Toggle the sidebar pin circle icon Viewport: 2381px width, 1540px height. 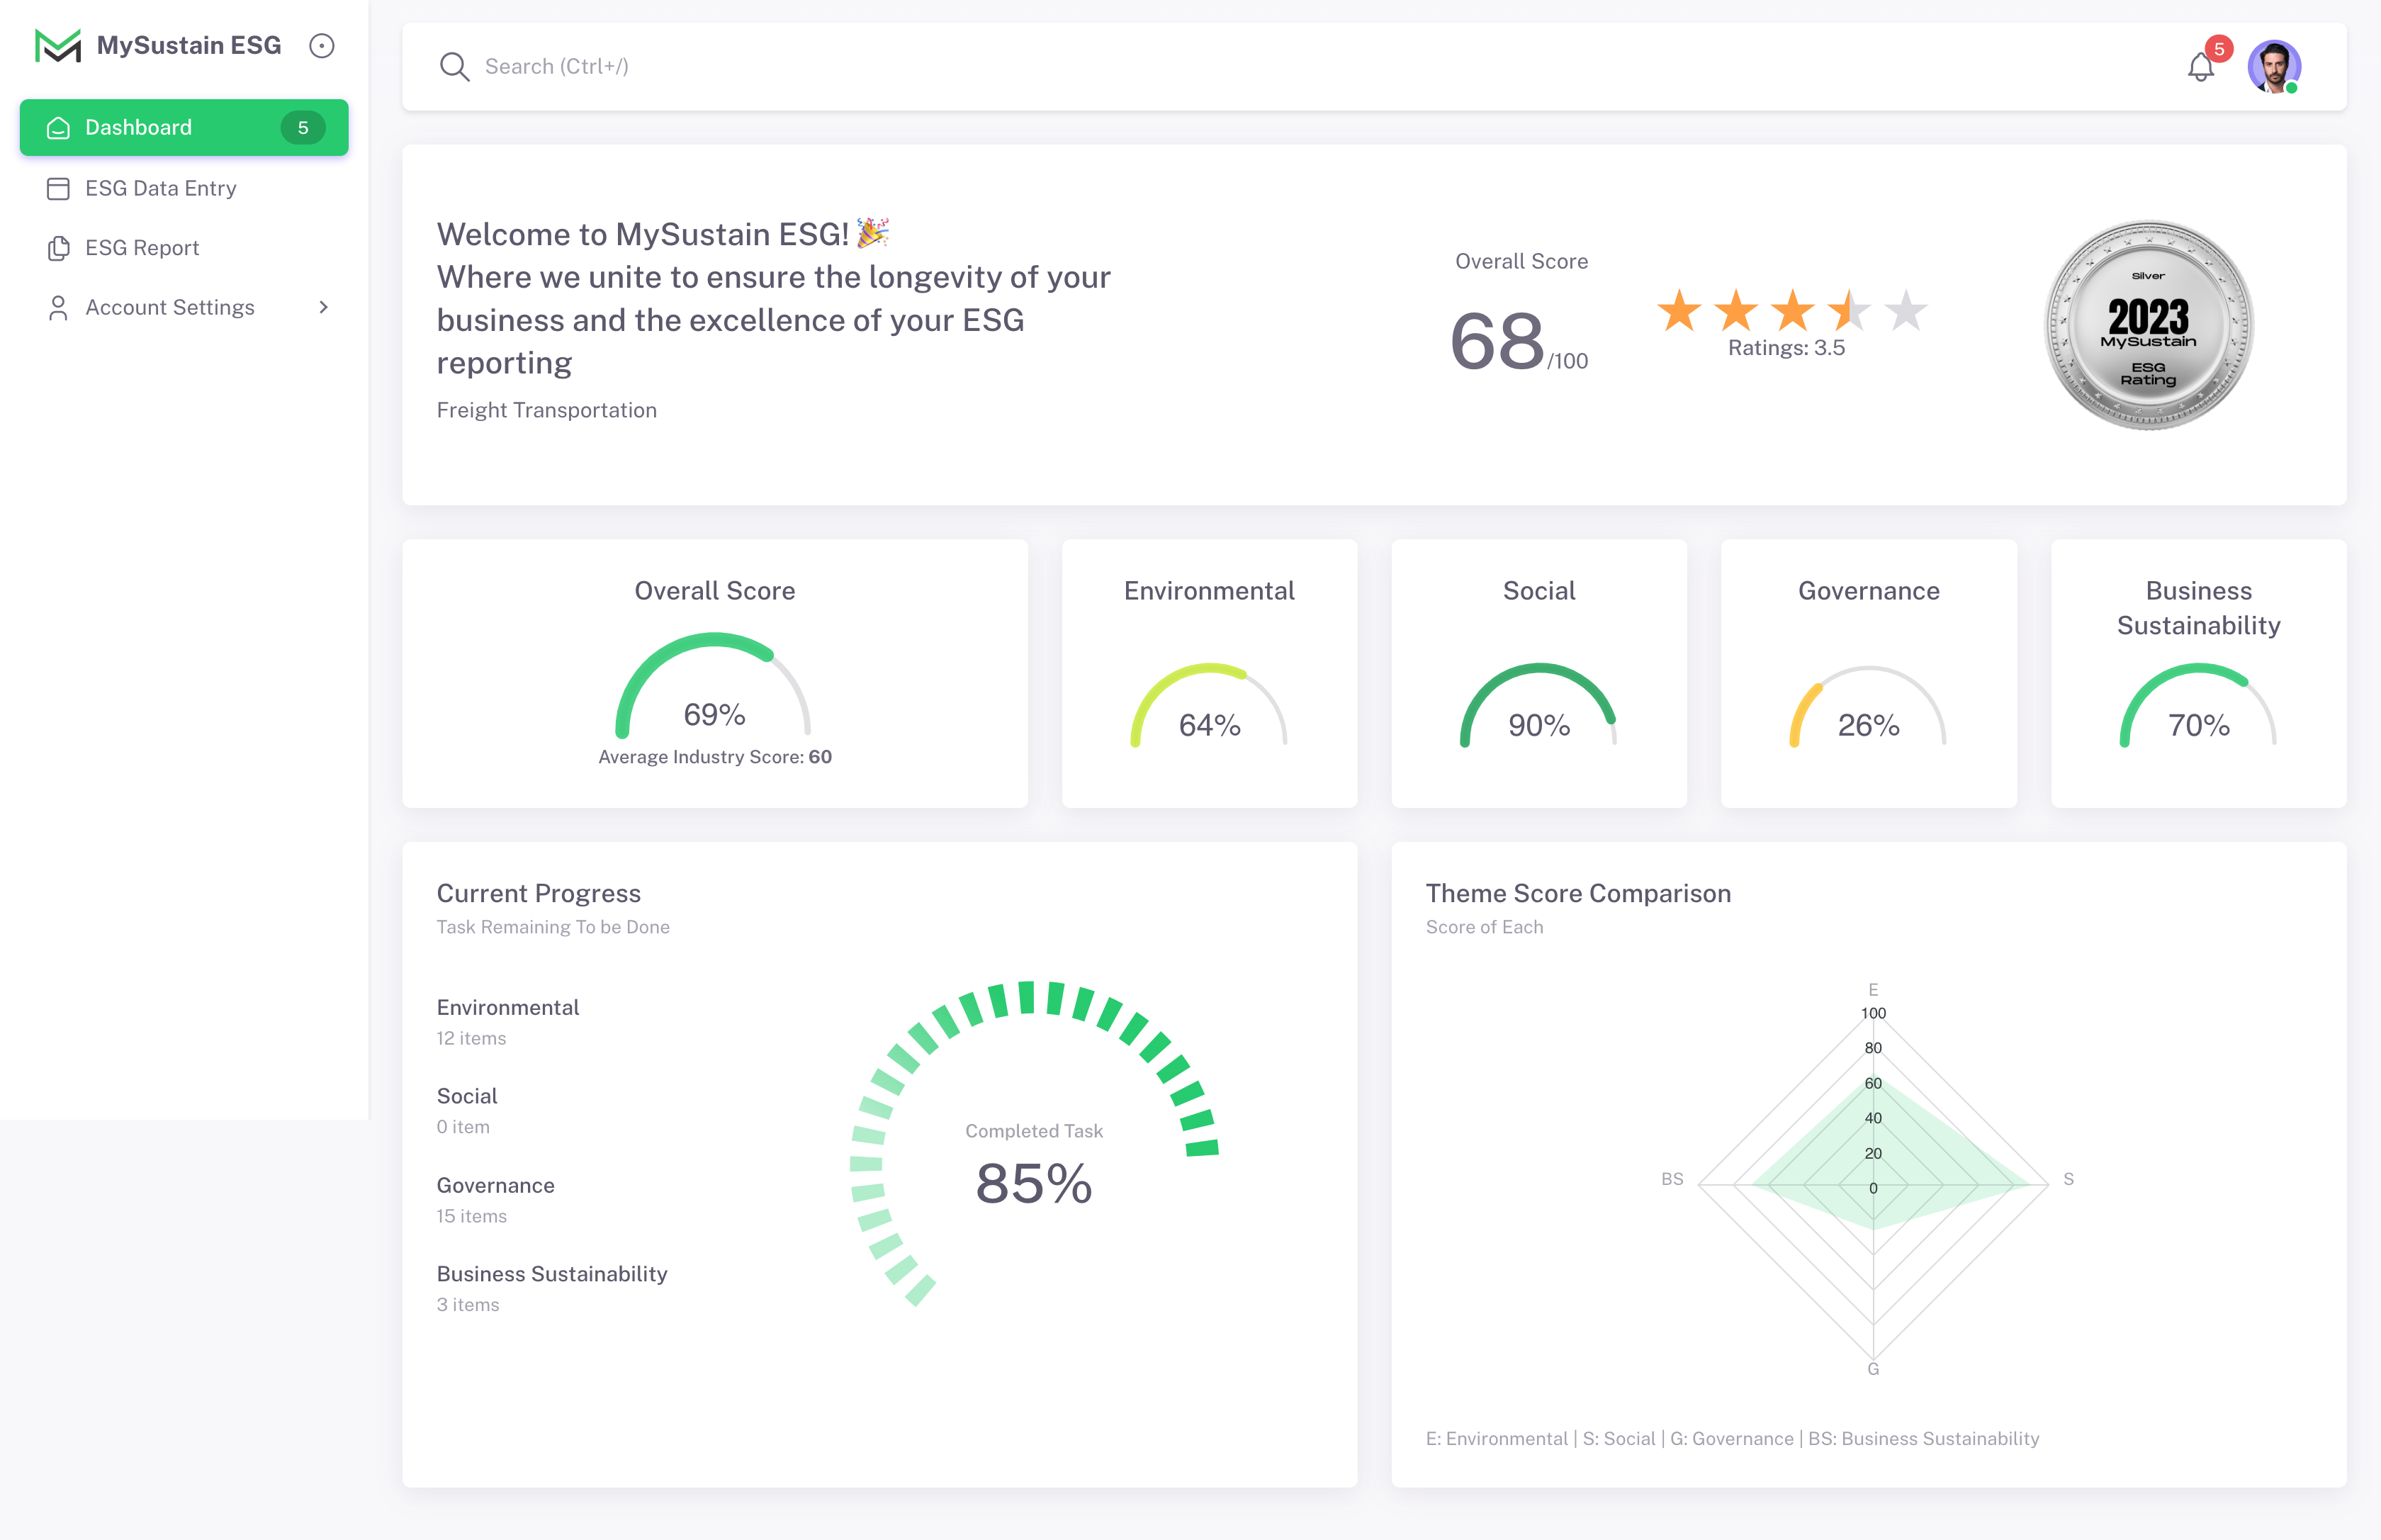pyautogui.click(x=321, y=46)
